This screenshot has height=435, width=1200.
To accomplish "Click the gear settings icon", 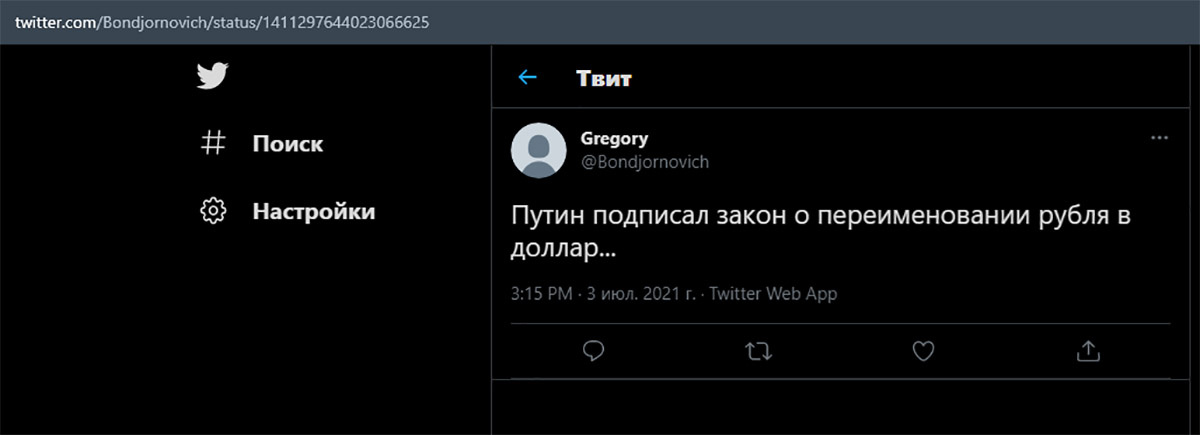I will [213, 211].
